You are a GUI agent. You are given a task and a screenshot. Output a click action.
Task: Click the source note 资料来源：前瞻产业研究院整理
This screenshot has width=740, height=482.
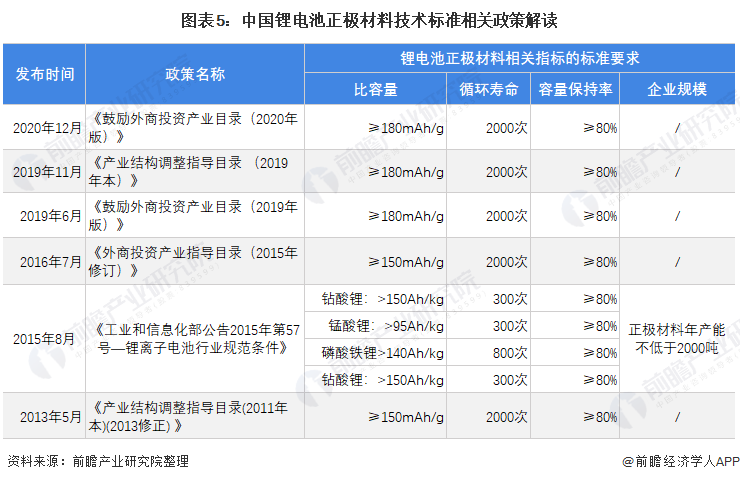(98, 461)
